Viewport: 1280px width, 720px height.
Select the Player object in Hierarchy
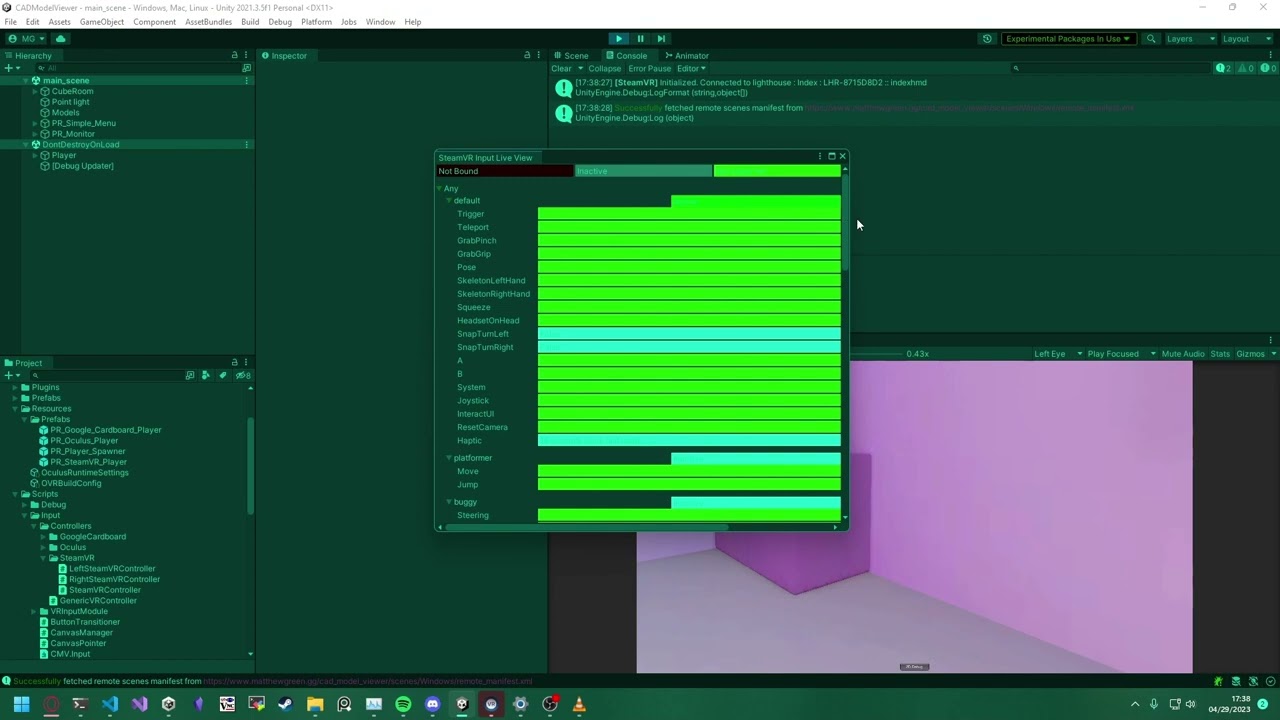[x=63, y=156]
